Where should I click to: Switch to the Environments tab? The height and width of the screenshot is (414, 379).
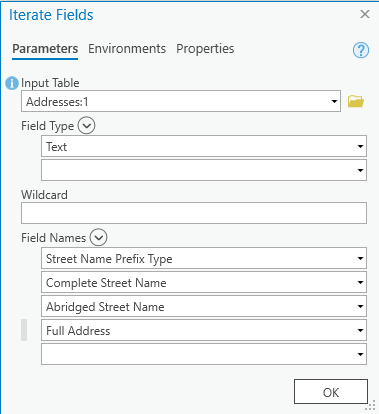(x=127, y=49)
